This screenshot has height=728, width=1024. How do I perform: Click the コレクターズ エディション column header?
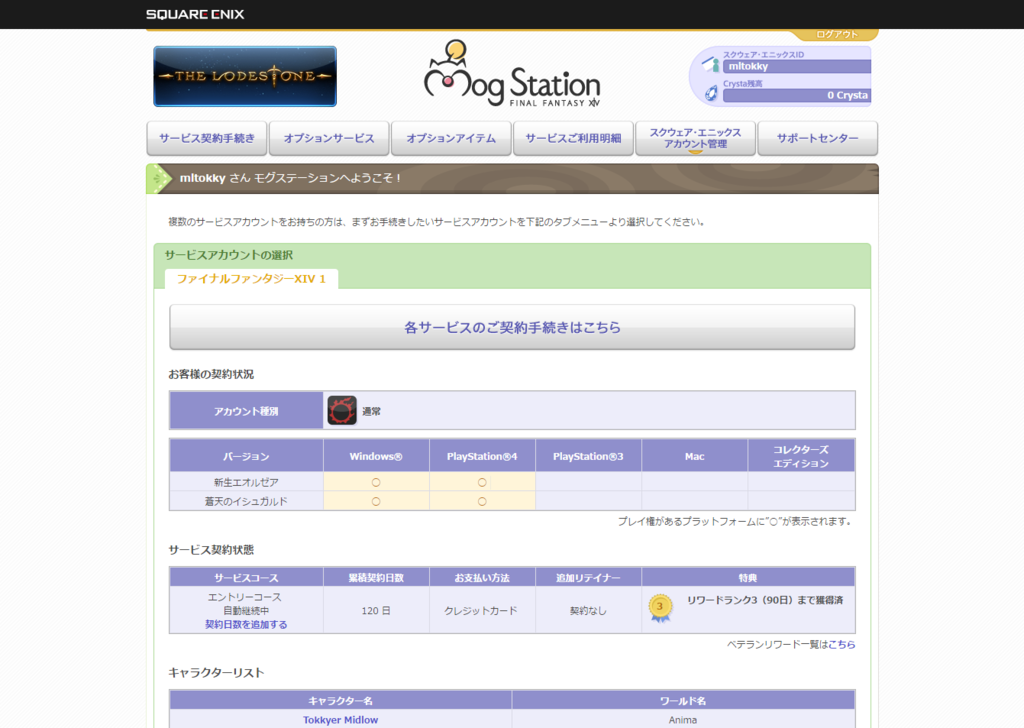click(x=801, y=456)
